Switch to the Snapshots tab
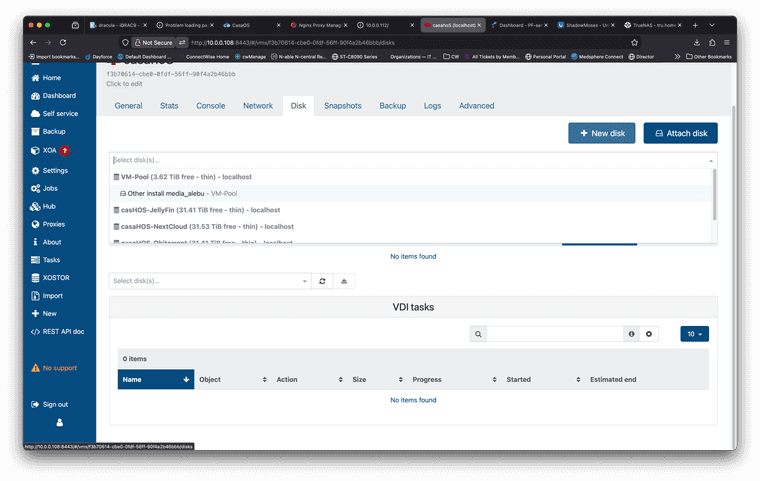 pos(342,105)
